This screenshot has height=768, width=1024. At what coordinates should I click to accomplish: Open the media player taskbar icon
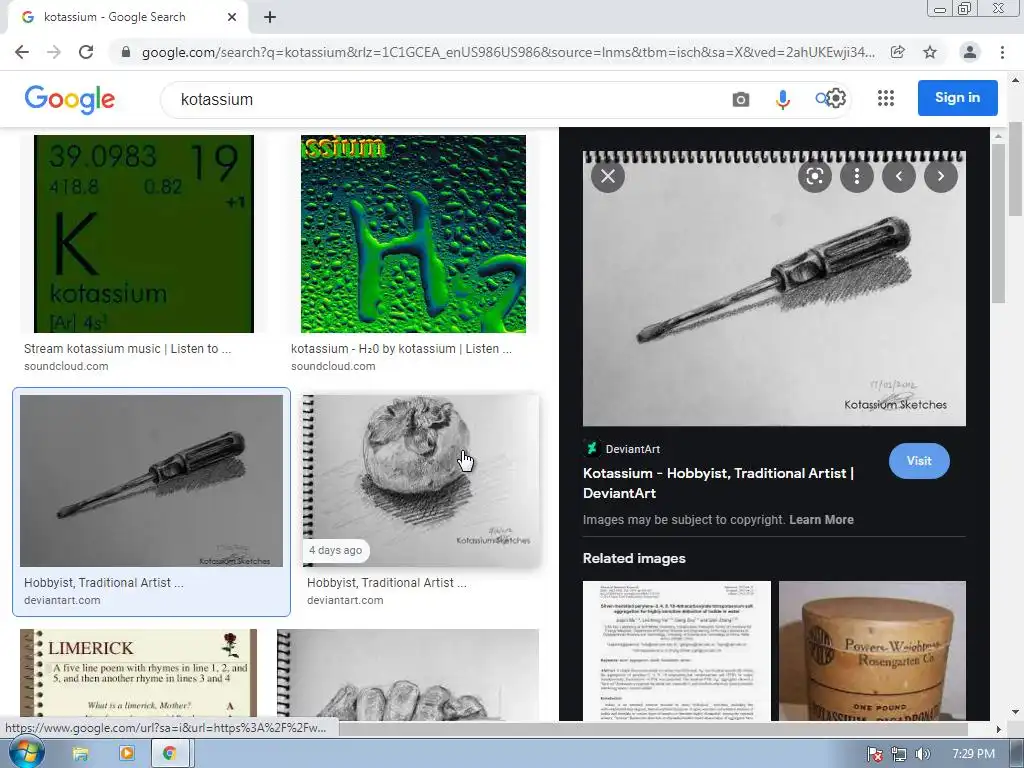point(127,754)
